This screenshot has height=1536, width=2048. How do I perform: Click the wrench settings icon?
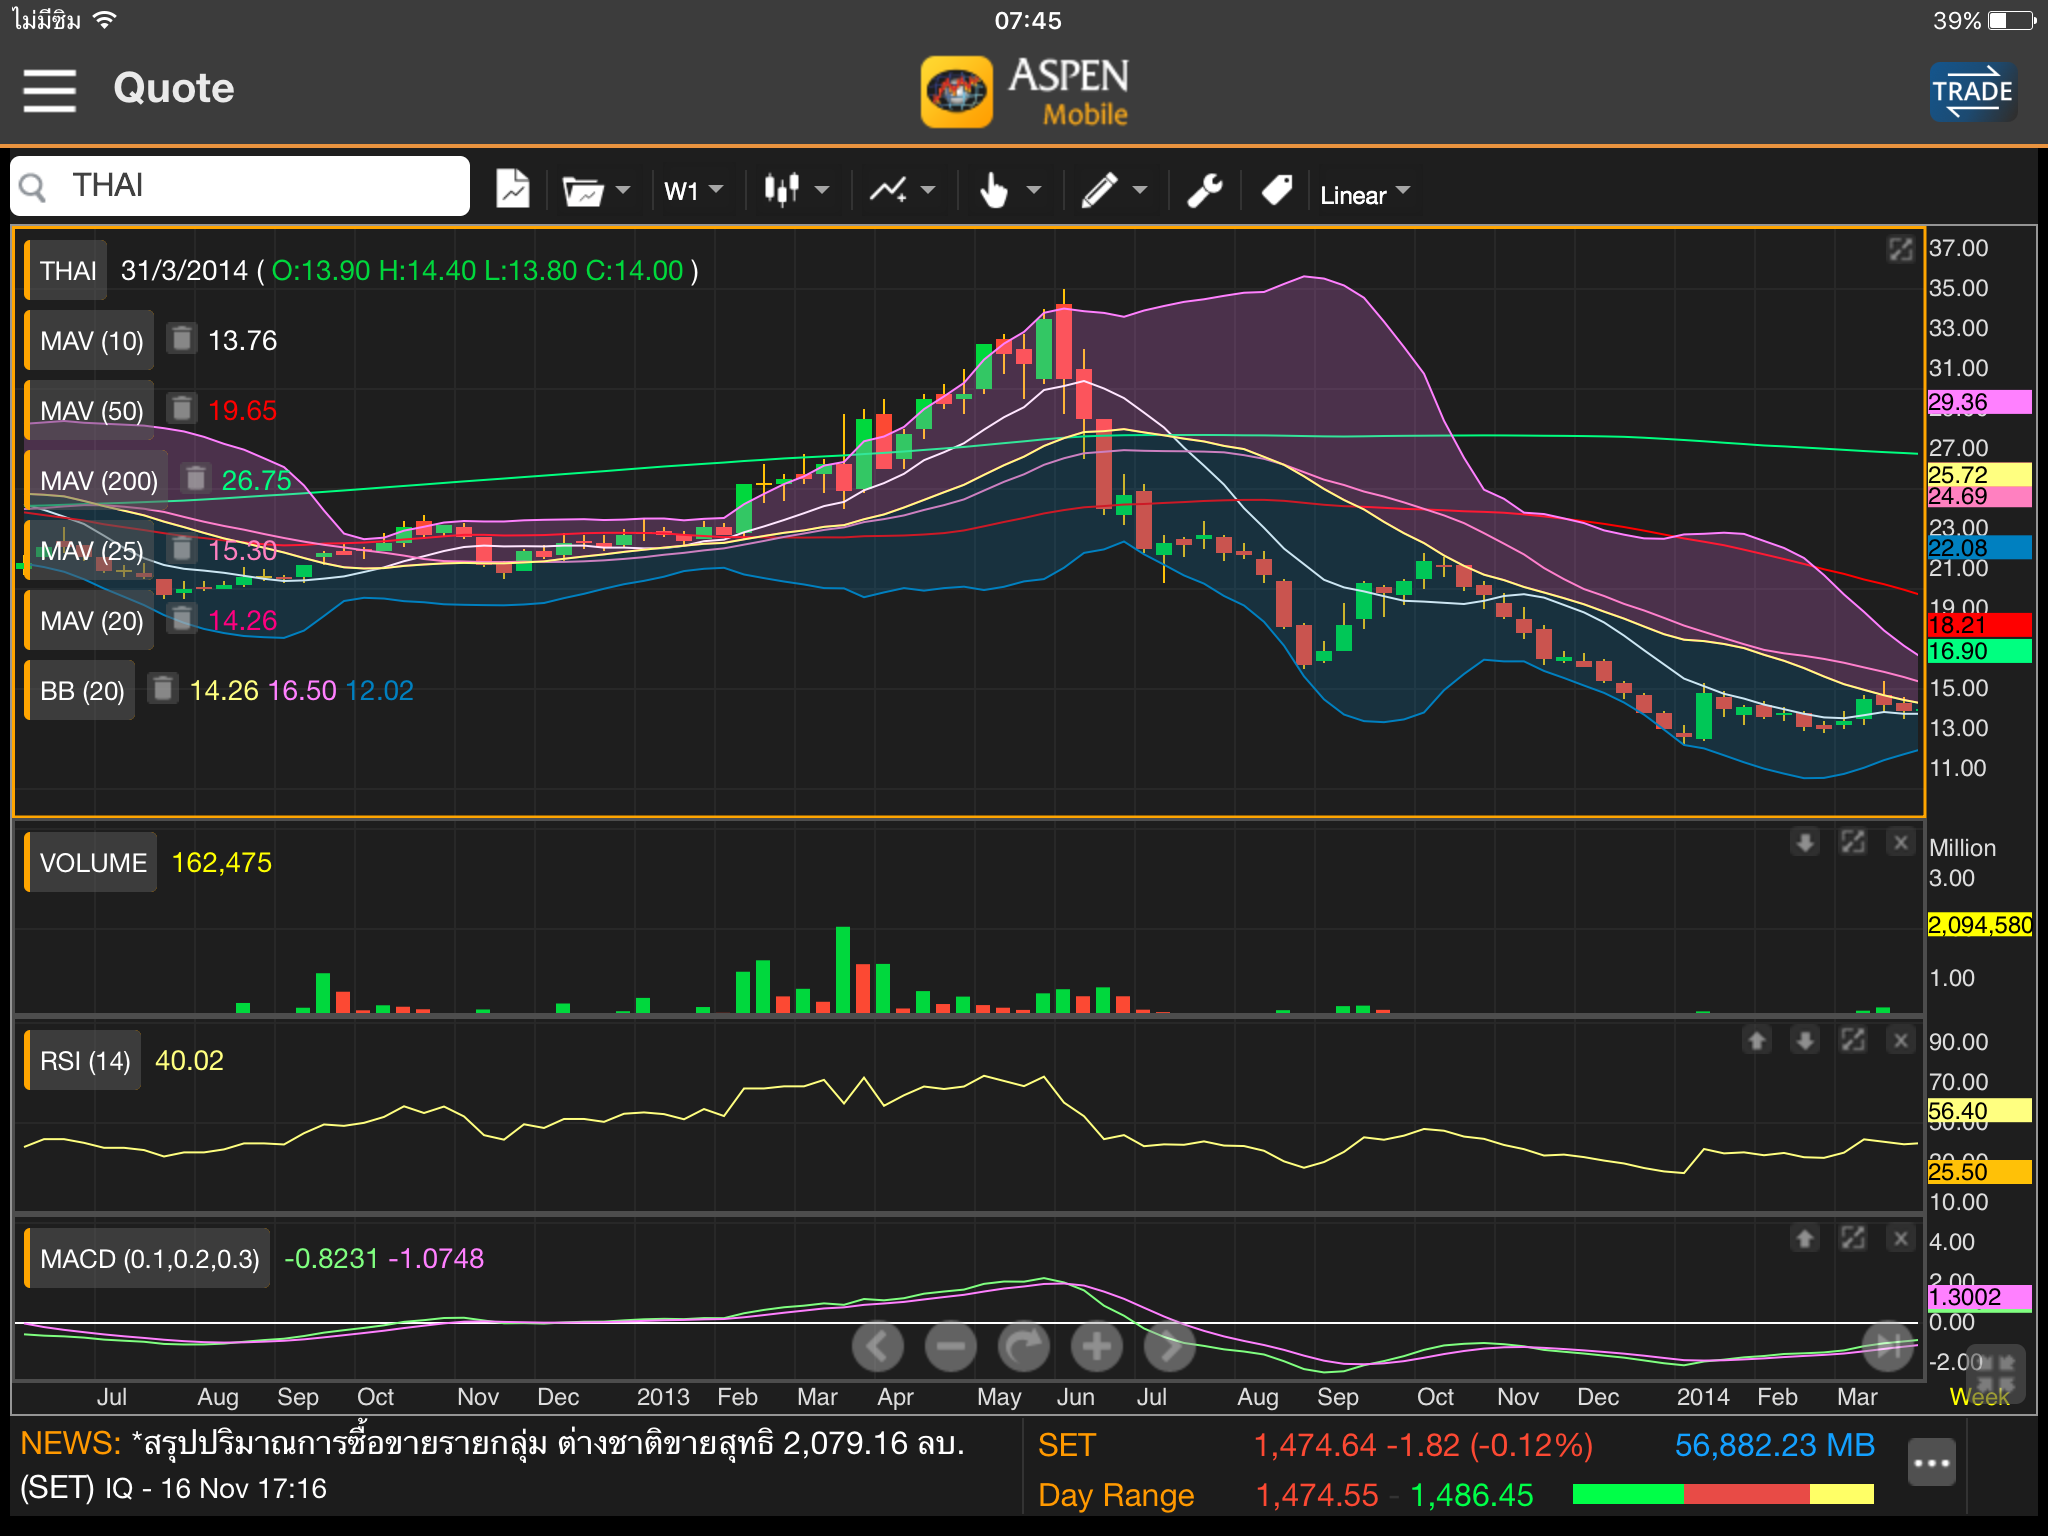pyautogui.click(x=1205, y=189)
